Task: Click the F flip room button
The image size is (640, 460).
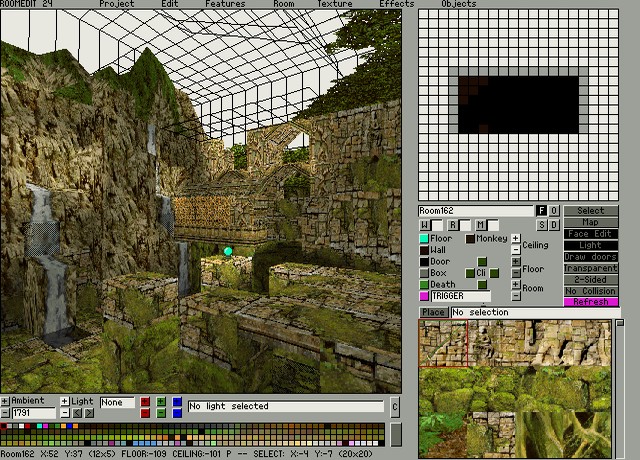Action: 542,211
